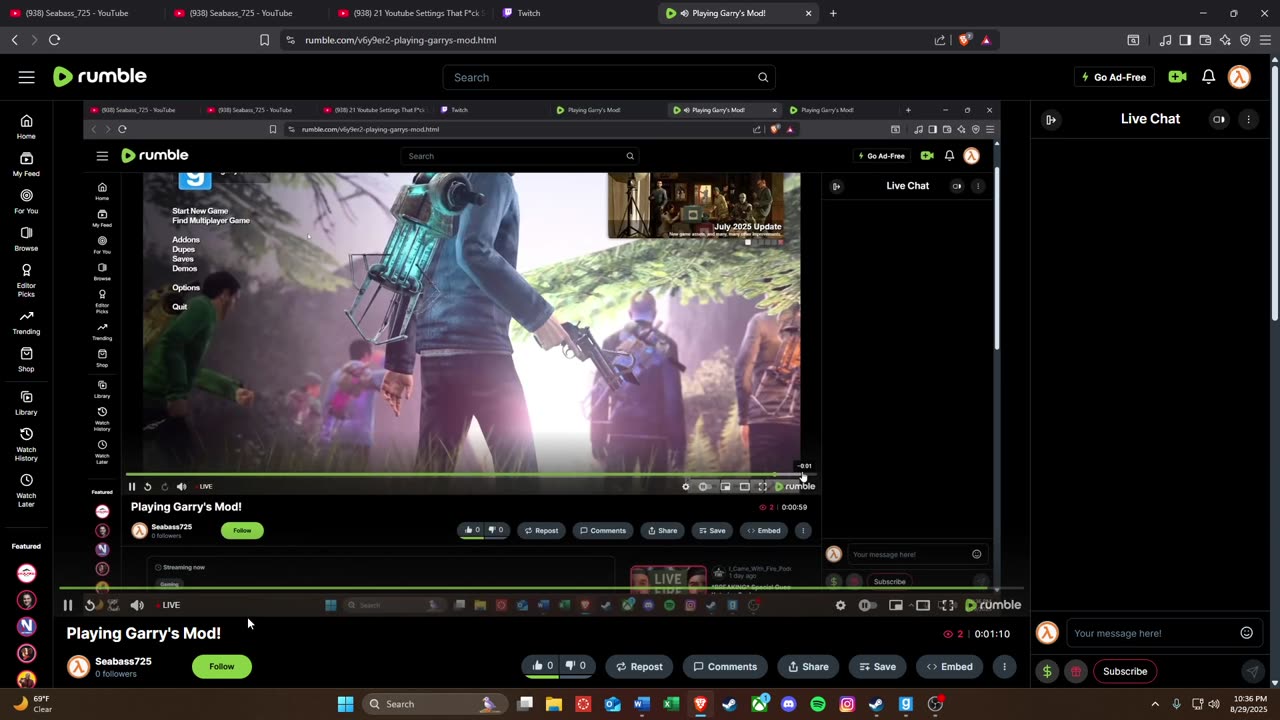Image resolution: width=1280 pixels, height=720 pixels.
Task: Click the Rumble logo in the header
Action: (x=99, y=77)
